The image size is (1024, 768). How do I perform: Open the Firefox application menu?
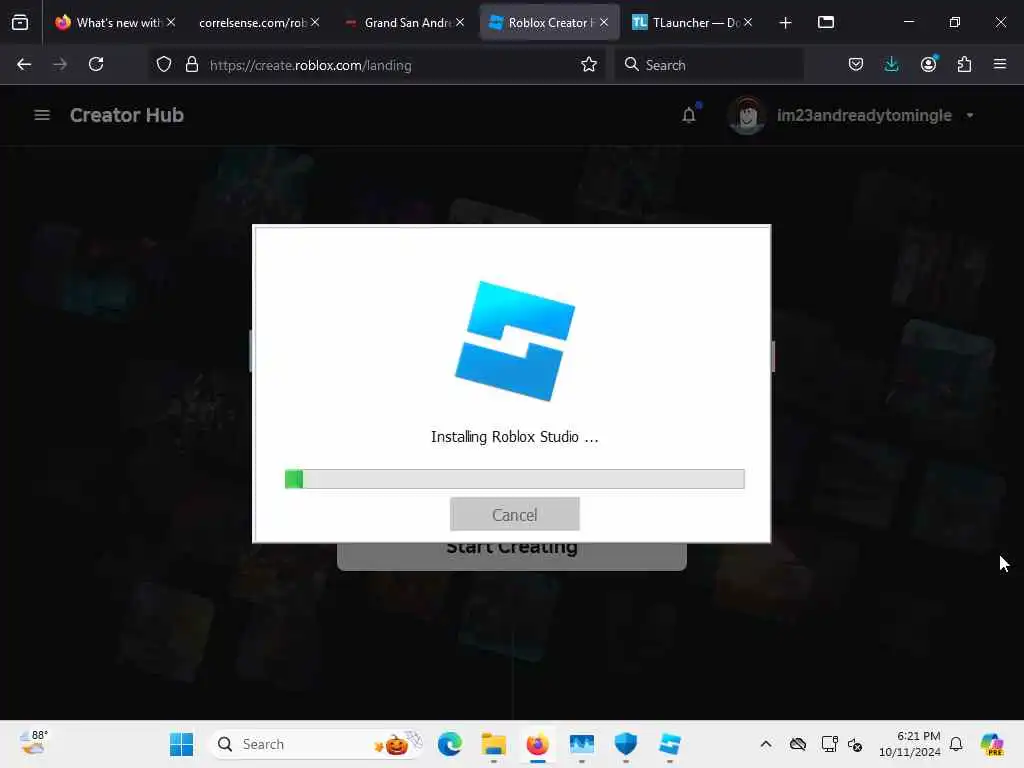[x=1000, y=64]
